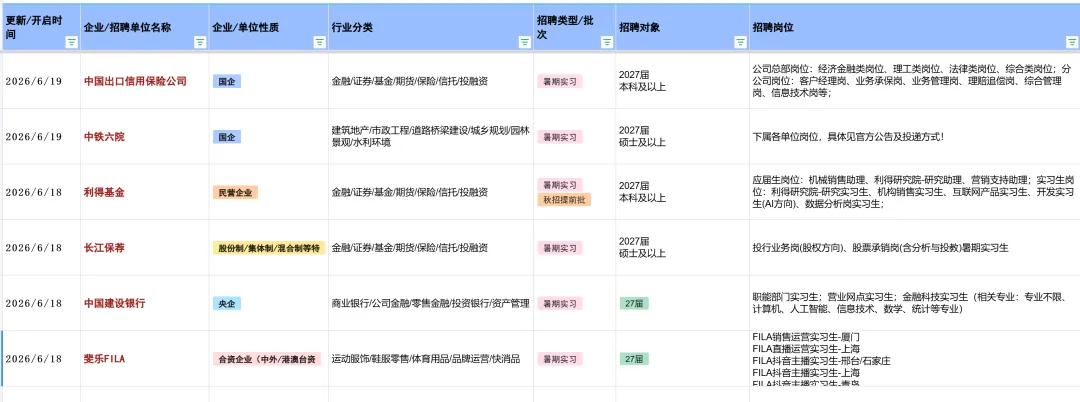1080x402 pixels.
Task: Click the 秋招提前批 tag for 利得基金
Action: [x=564, y=200]
